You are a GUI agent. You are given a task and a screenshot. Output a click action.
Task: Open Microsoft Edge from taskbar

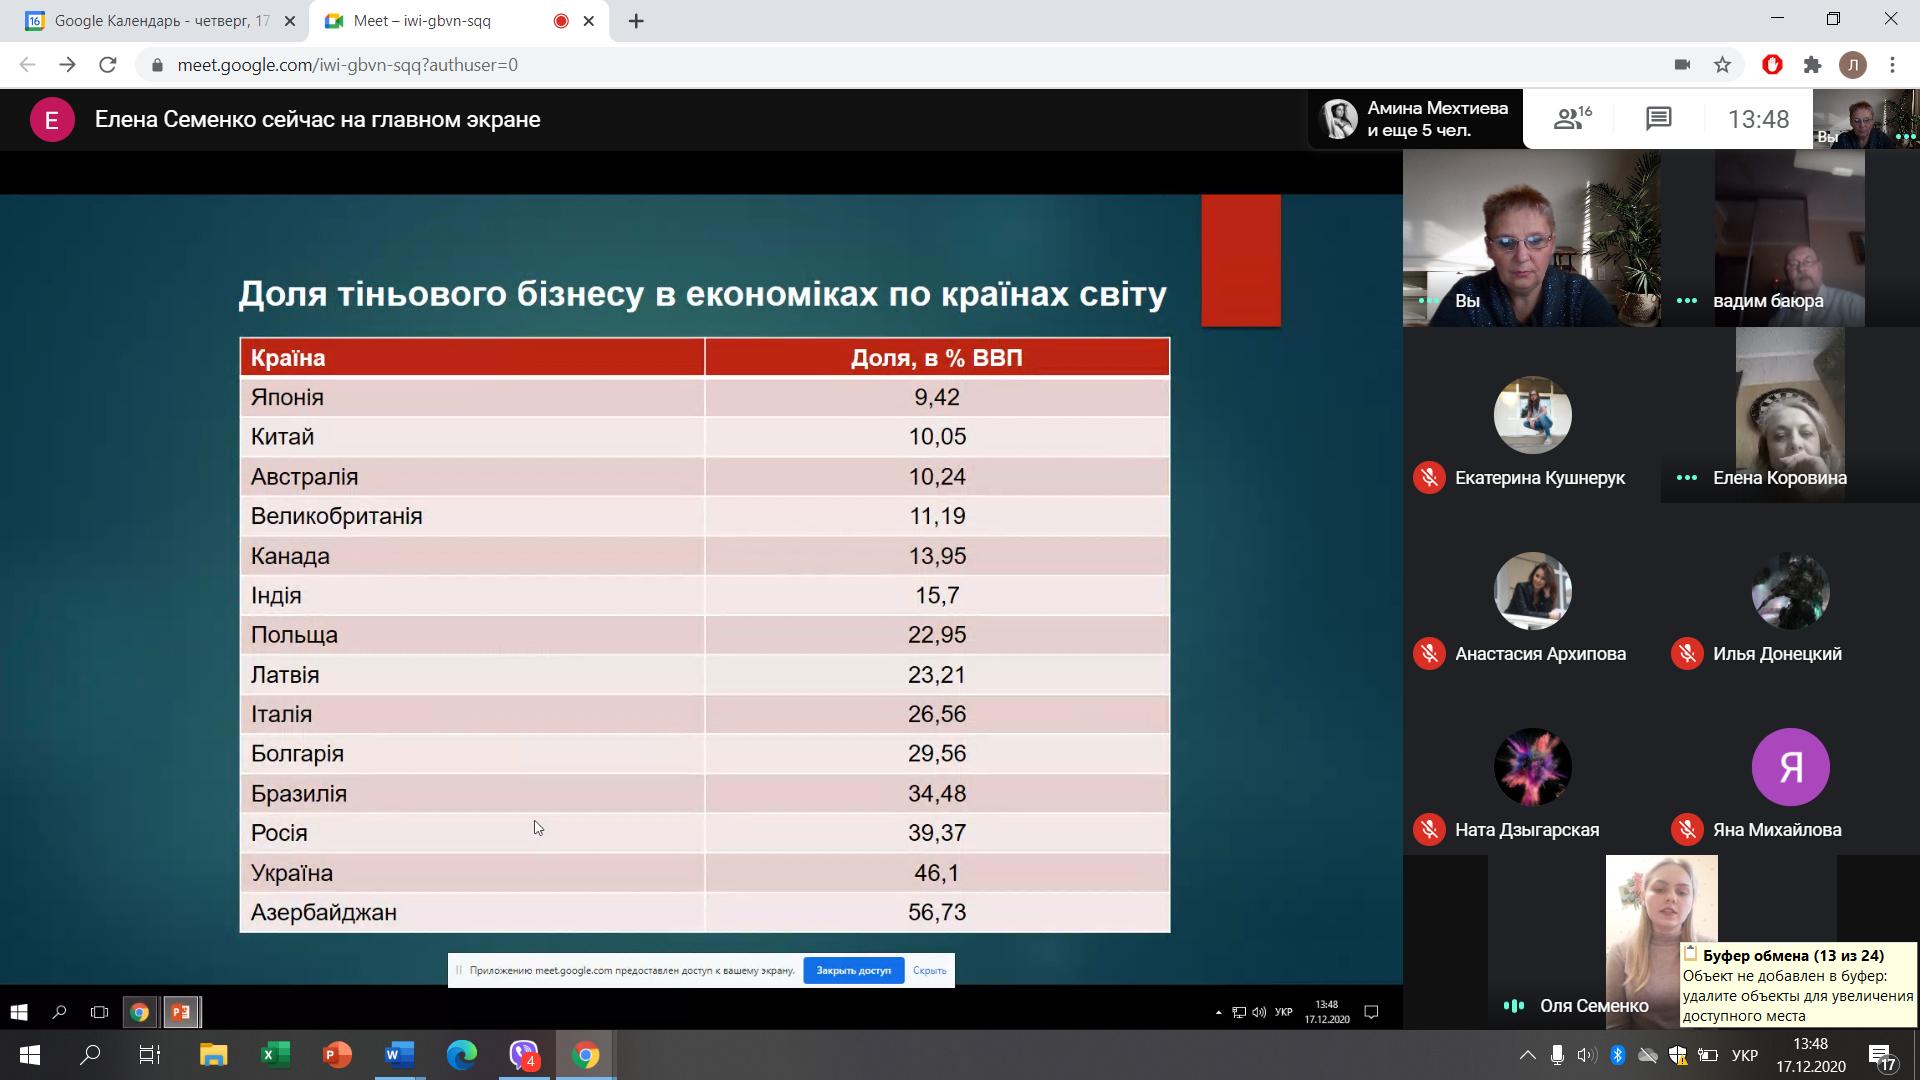point(461,1055)
